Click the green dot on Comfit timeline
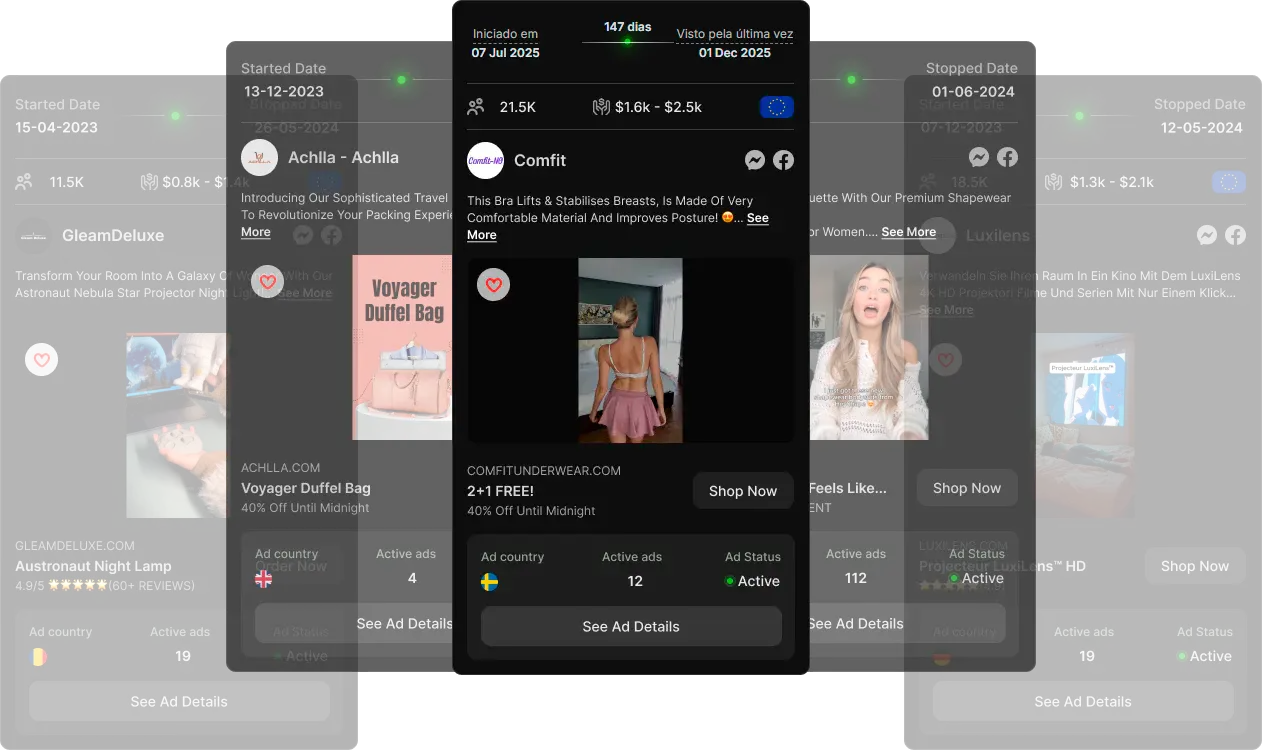The width and height of the screenshot is (1262, 750). point(627,42)
